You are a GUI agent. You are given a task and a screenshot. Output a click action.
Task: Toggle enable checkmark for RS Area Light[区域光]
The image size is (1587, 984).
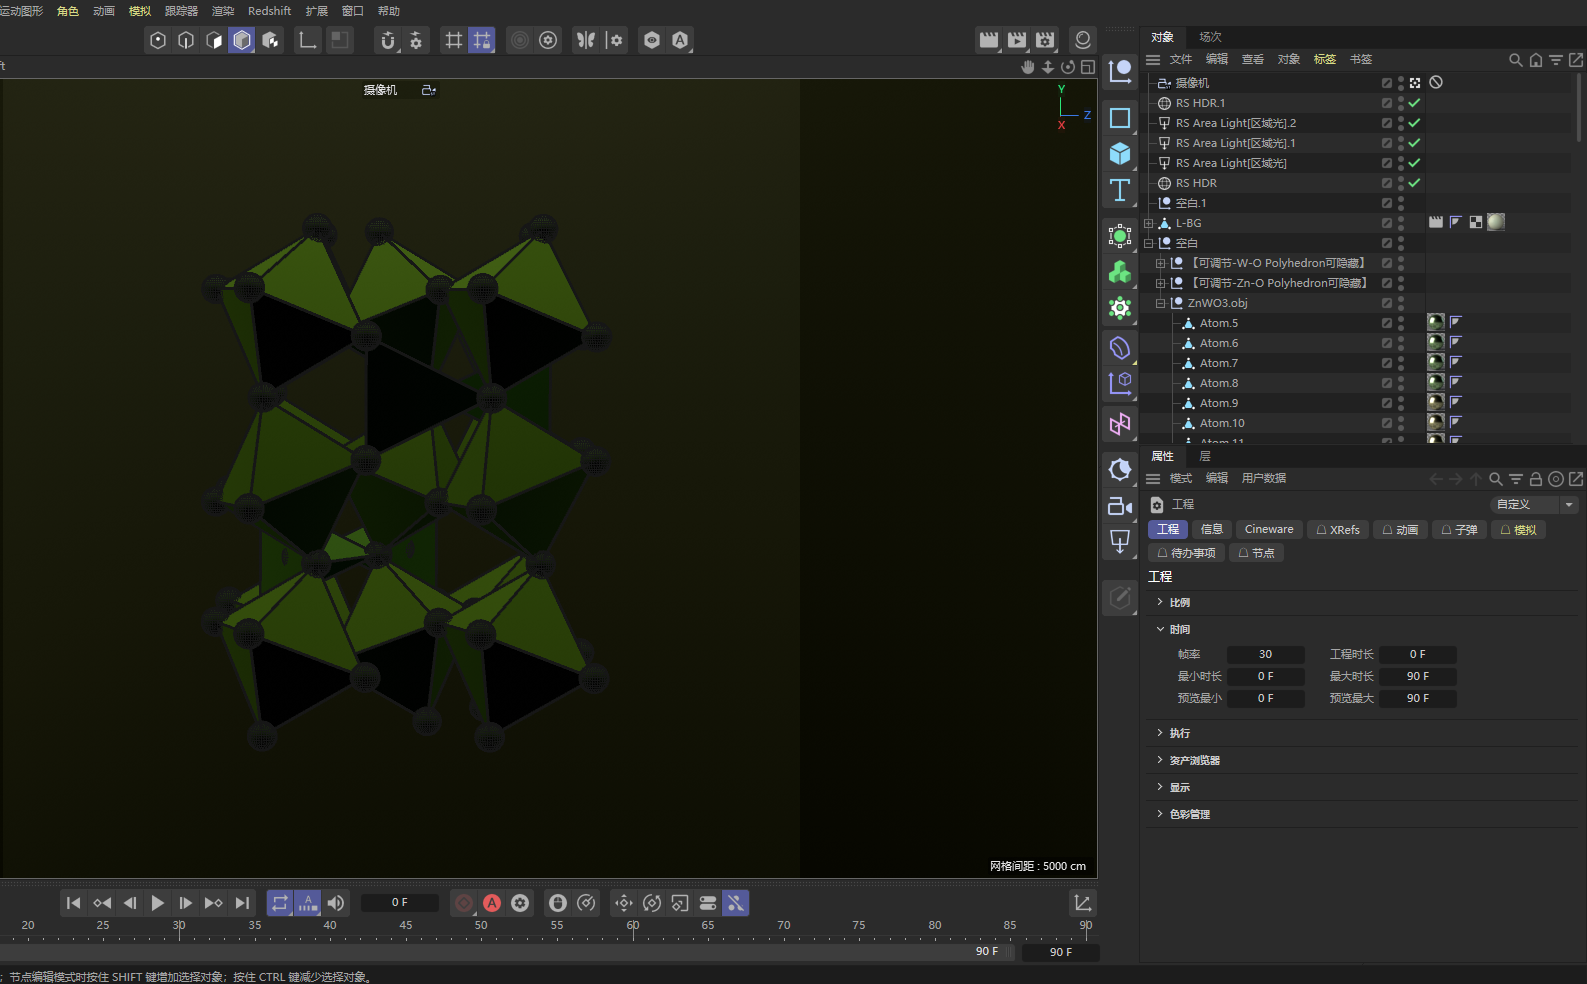point(1414,163)
